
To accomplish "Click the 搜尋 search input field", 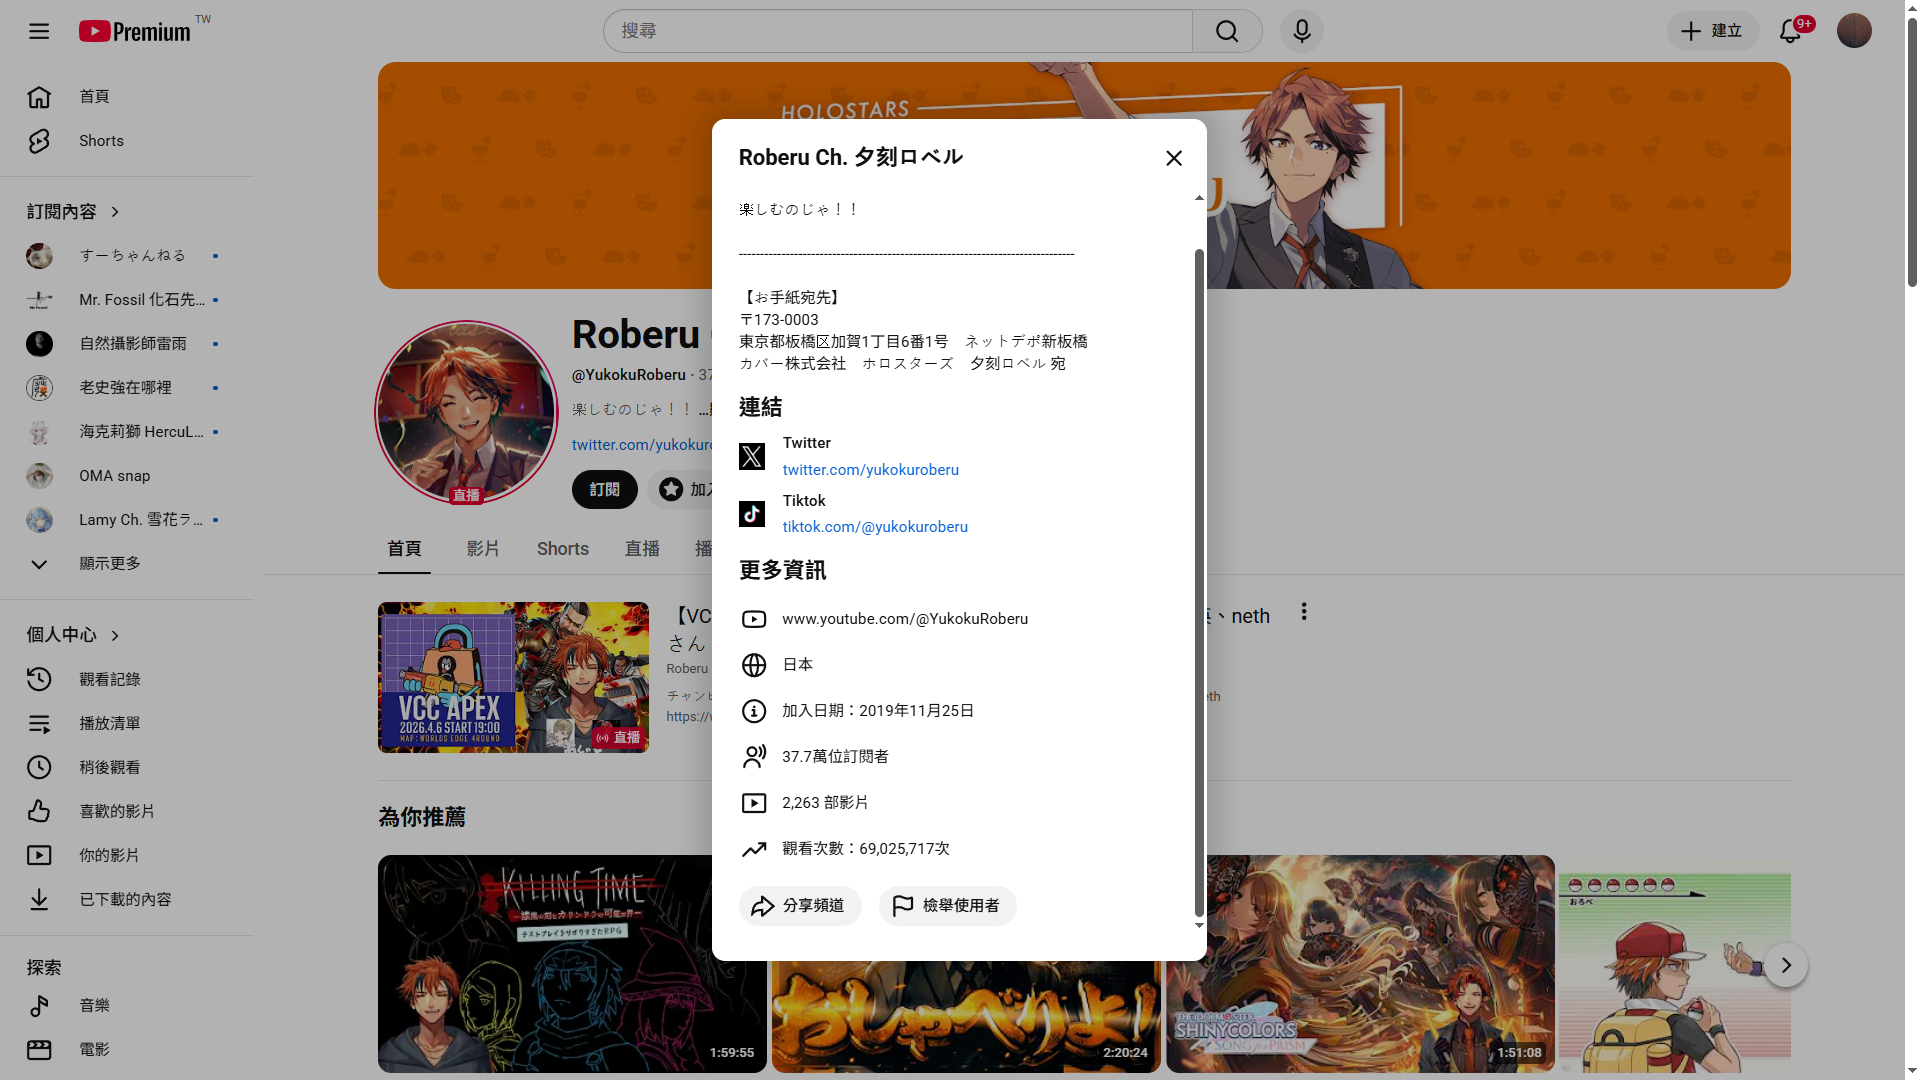I will [x=897, y=31].
